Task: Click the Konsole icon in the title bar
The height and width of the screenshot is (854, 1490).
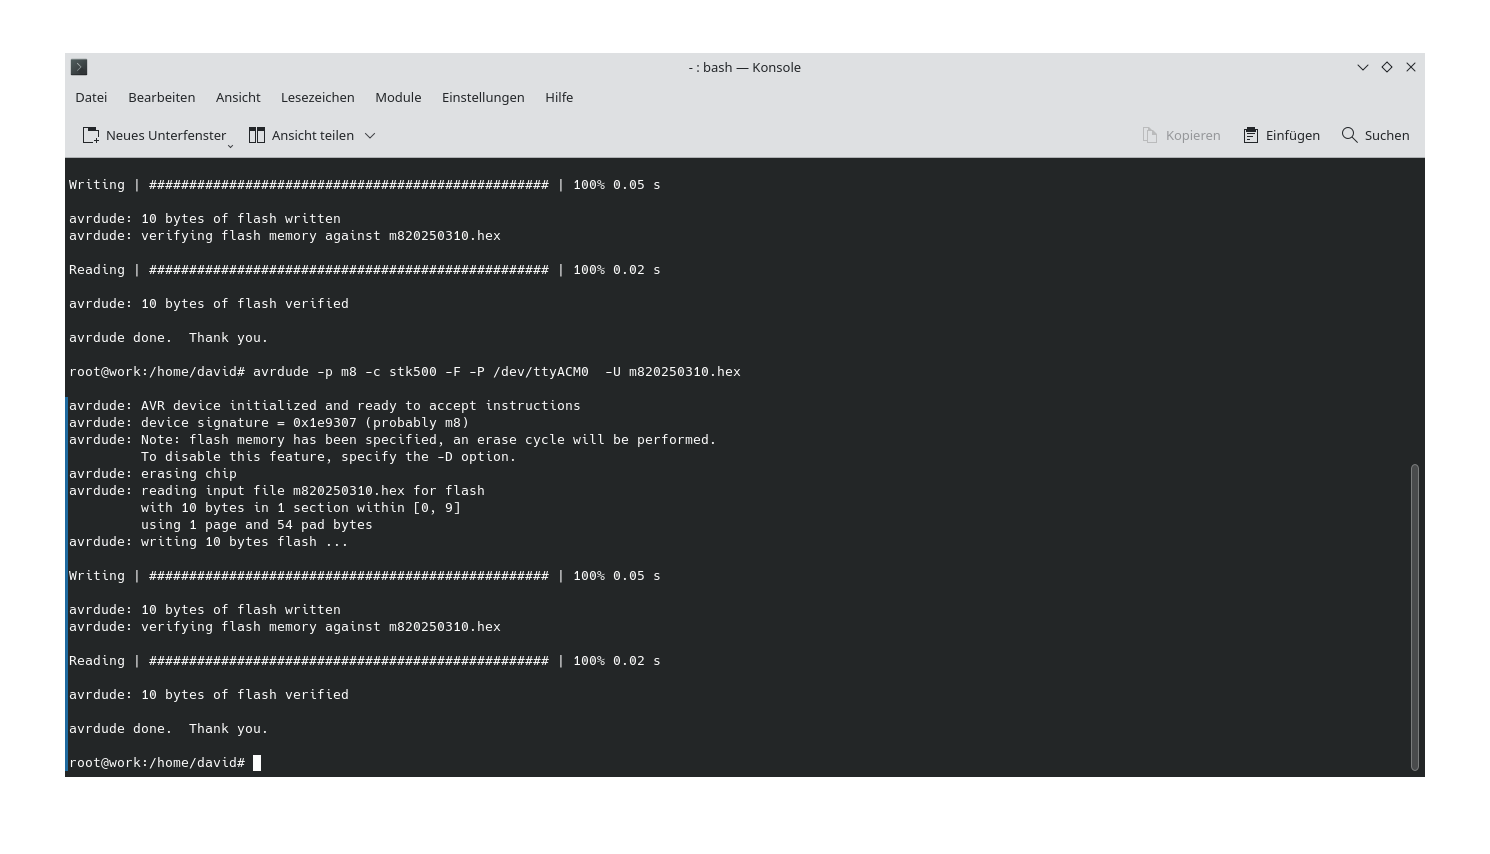Action: pyautogui.click(x=79, y=67)
